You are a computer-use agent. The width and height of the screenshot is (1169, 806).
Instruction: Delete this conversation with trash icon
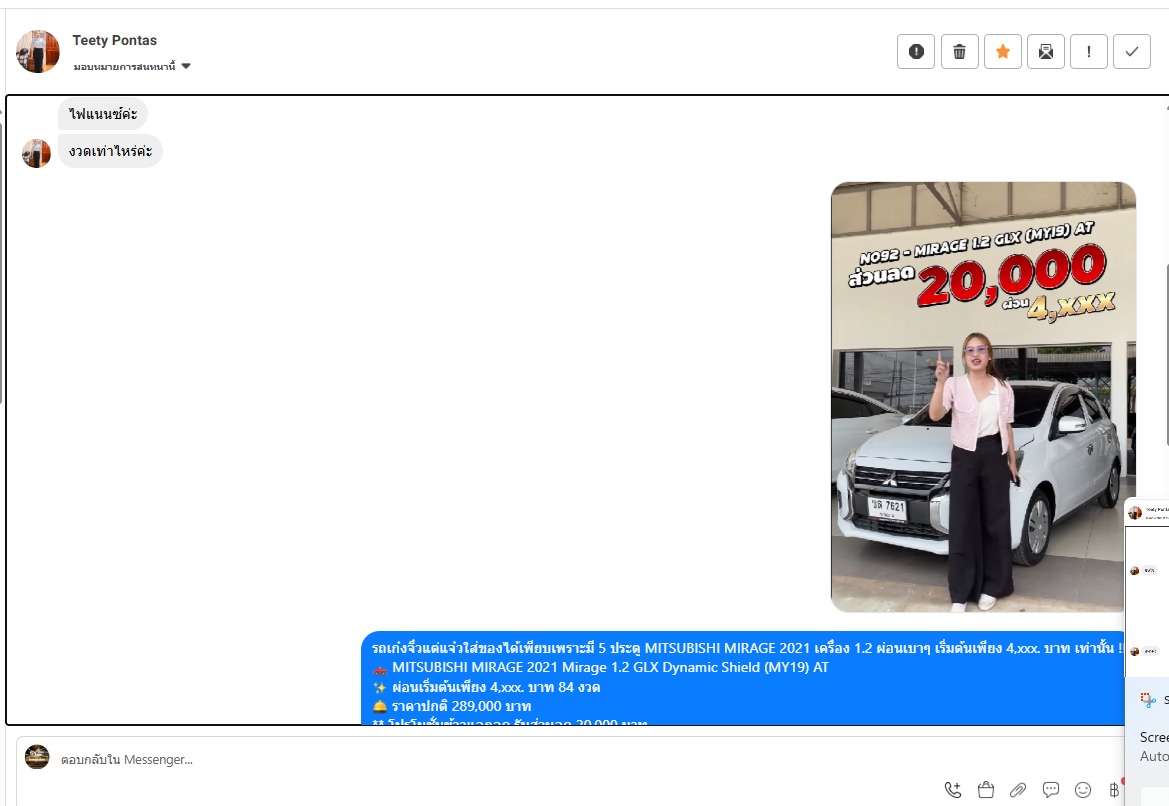960,51
